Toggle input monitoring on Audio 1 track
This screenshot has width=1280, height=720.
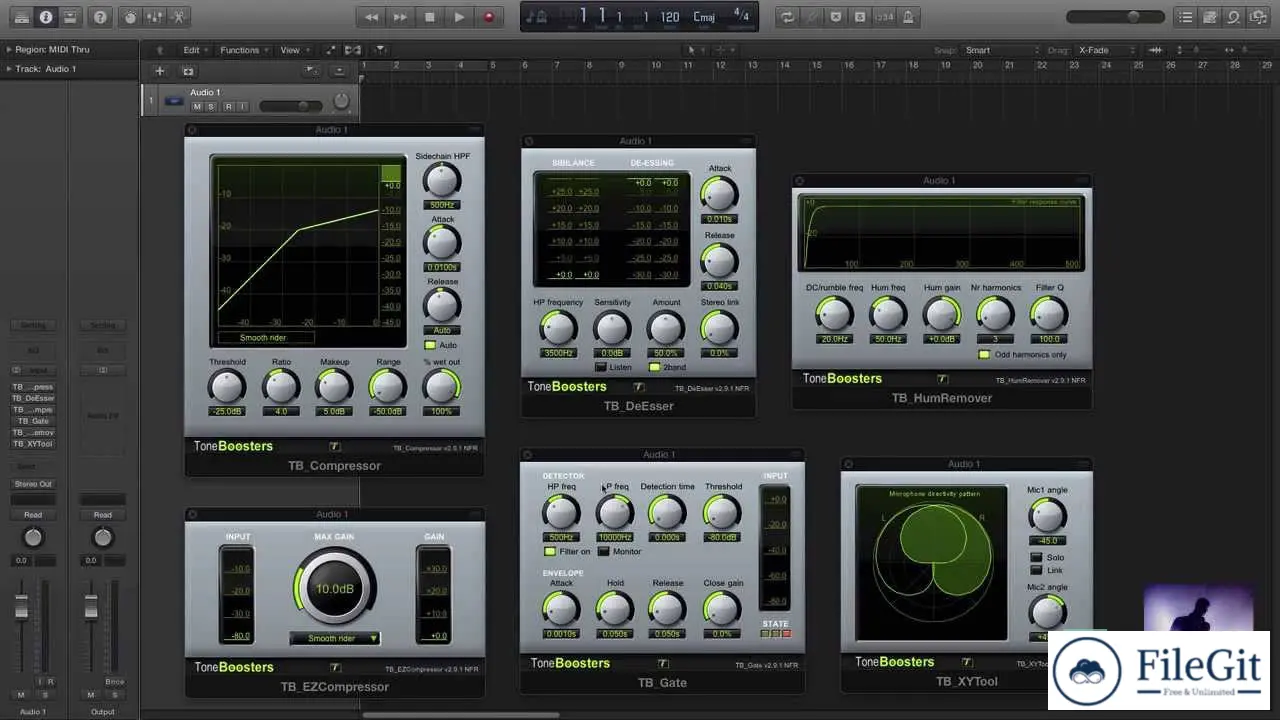[x=242, y=106]
